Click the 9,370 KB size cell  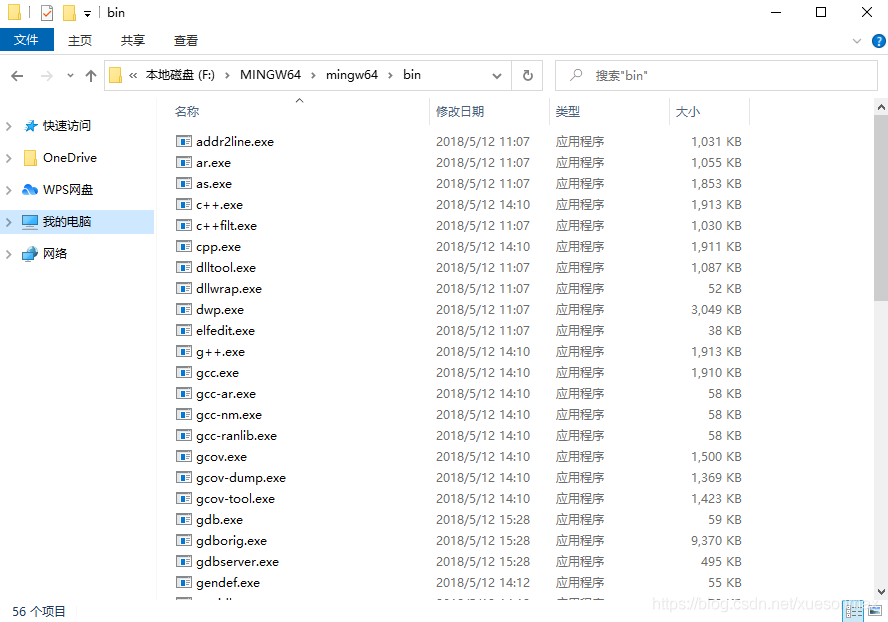pyautogui.click(x=716, y=541)
